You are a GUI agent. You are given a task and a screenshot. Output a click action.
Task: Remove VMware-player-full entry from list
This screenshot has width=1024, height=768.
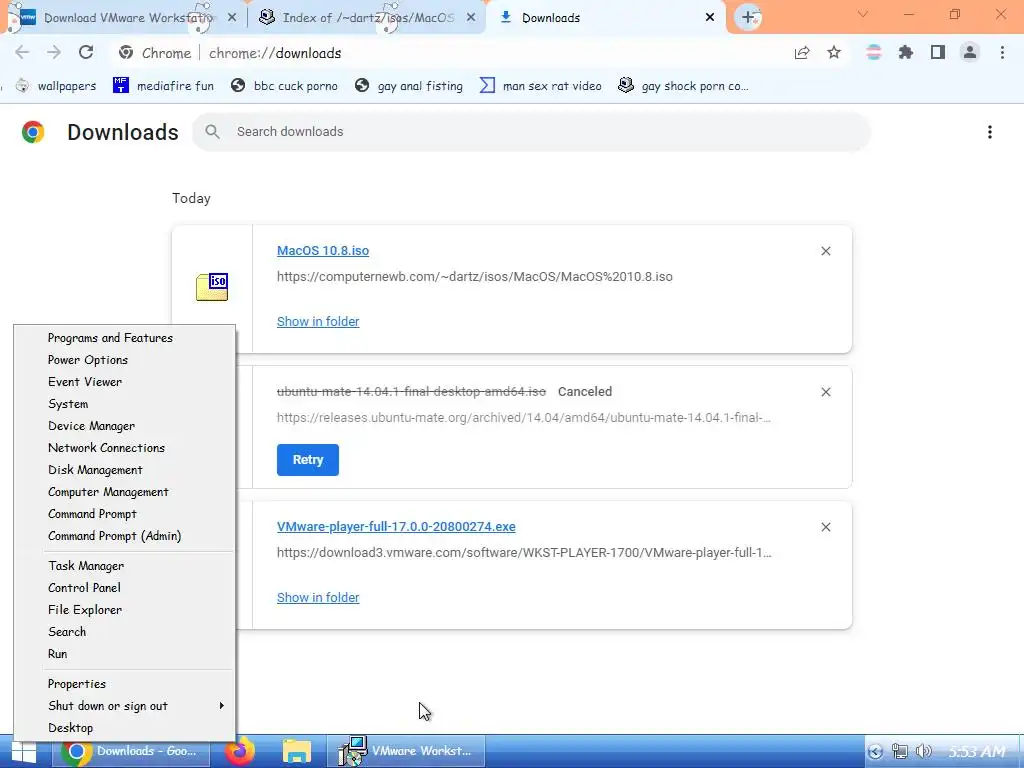[x=826, y=527]
